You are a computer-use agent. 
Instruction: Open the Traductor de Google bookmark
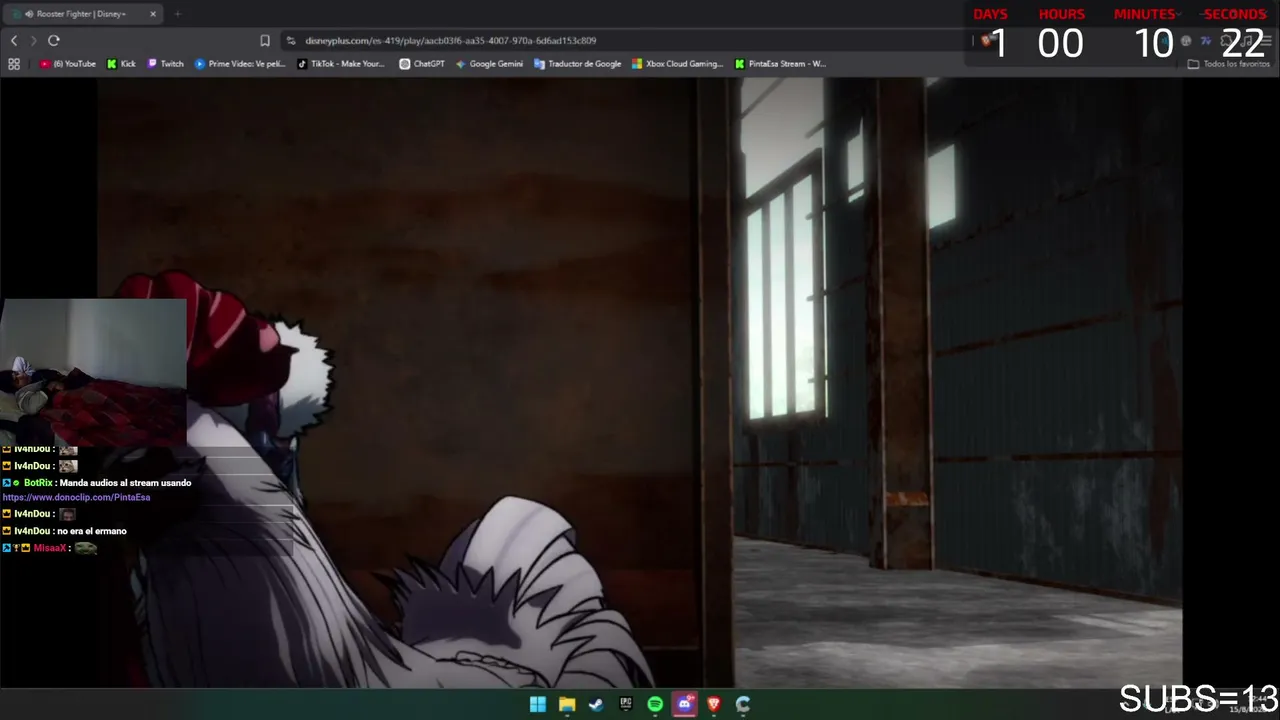pos(578,64)
